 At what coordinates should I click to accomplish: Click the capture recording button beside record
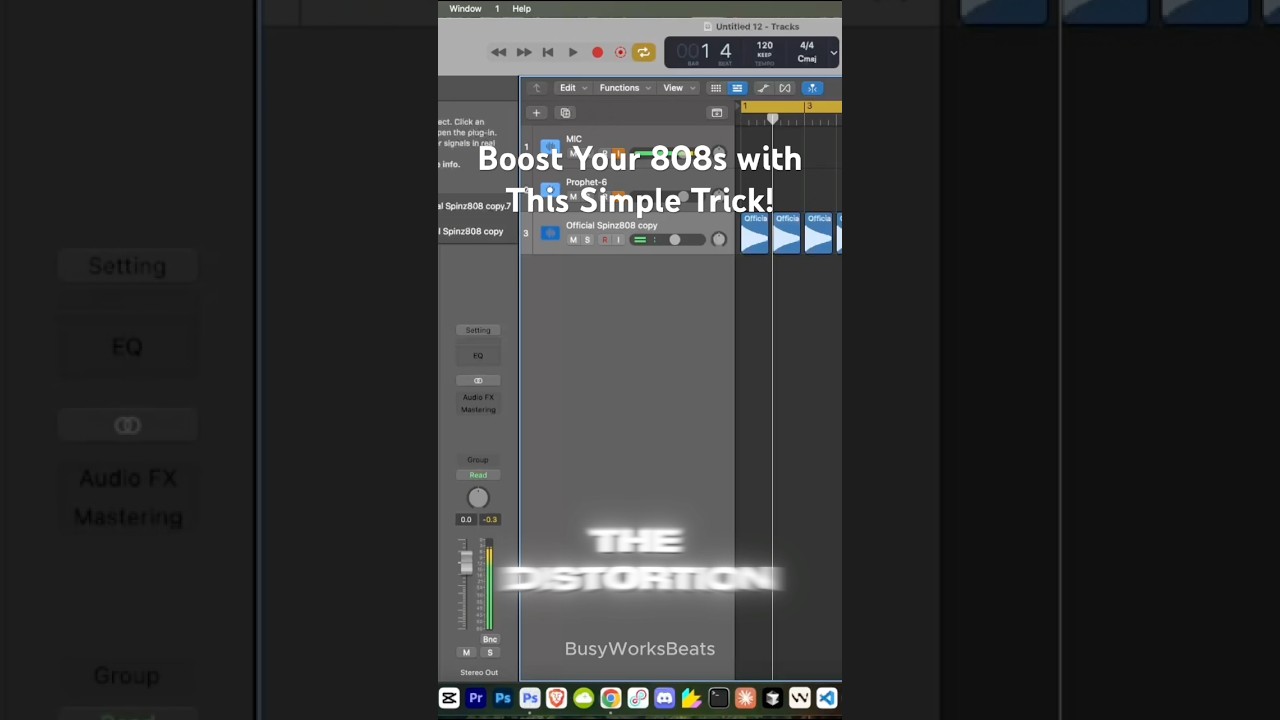[620, 52]
